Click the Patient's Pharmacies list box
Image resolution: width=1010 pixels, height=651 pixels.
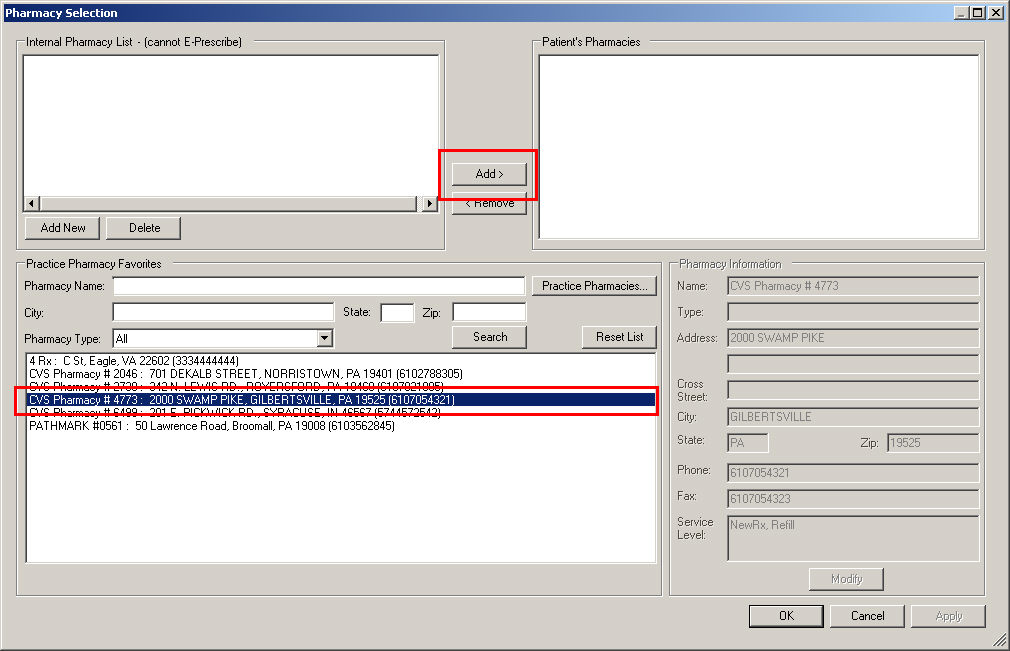pyautogui.click(x=759, y=147)
